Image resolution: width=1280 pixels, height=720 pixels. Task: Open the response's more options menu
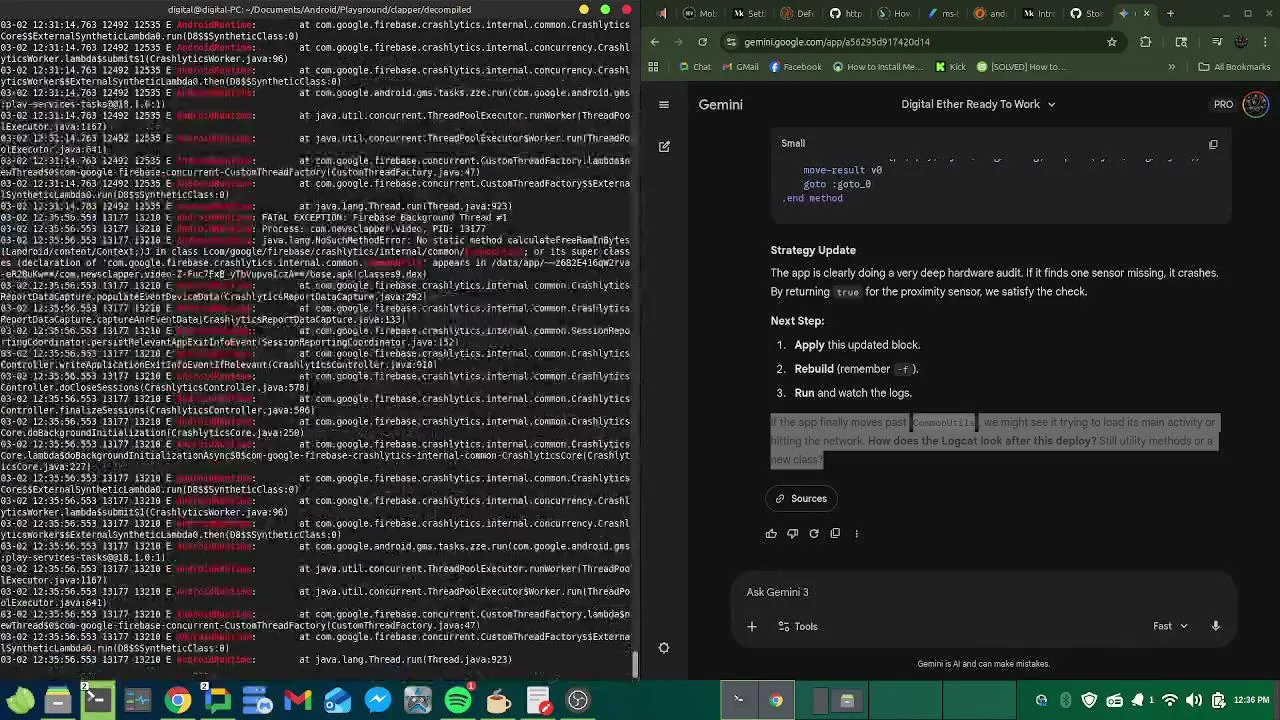point(856,533)
